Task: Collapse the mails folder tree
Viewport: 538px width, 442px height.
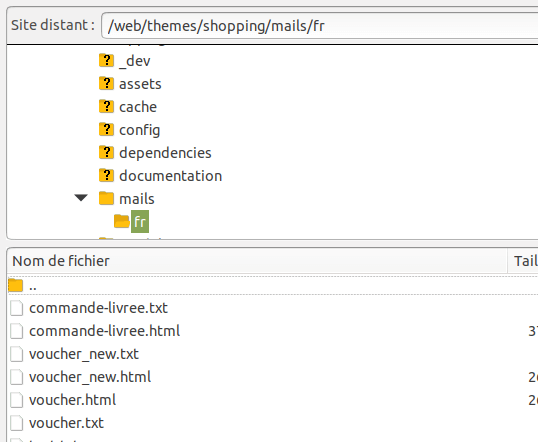Action: coord(81,198)
